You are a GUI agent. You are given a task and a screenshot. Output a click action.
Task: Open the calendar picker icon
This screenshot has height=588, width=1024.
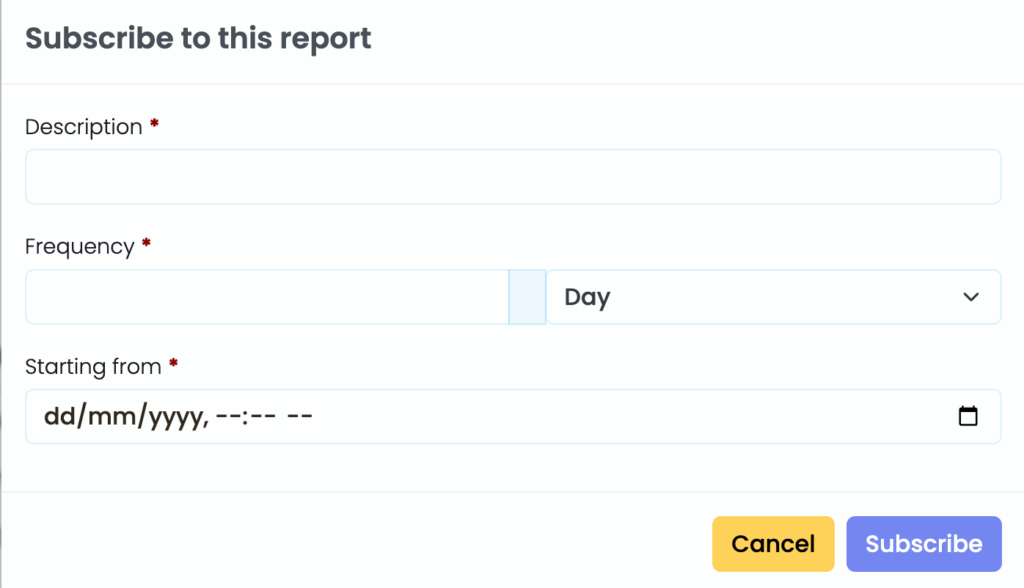pyautogui.click(x=968, y=416)
